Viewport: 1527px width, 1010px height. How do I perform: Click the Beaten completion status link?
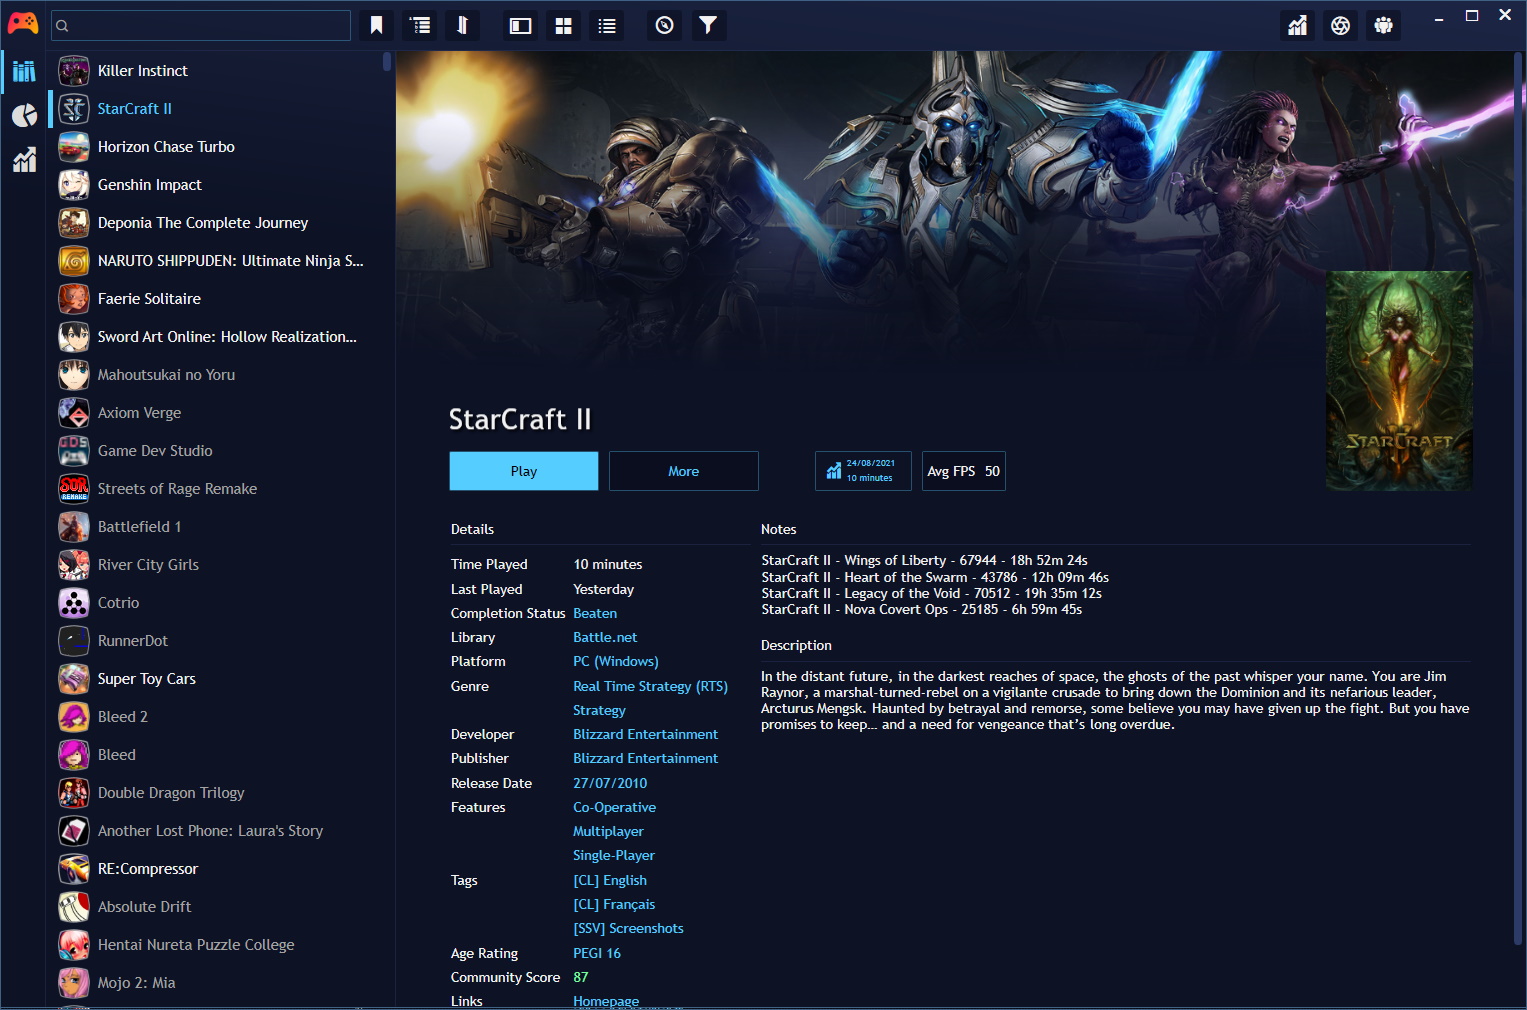coord(595,613)
